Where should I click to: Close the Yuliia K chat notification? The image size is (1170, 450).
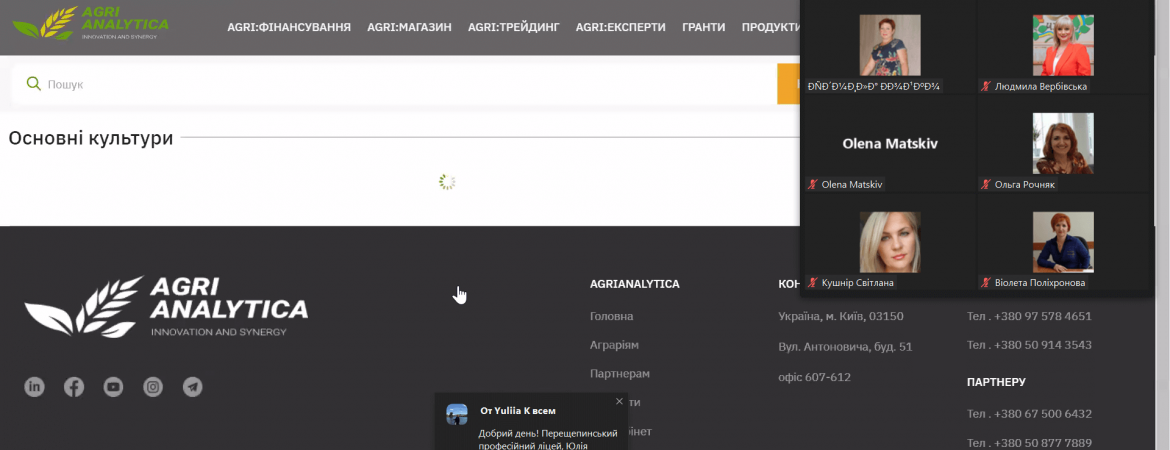pyautogui.click(x=619, y=401)
